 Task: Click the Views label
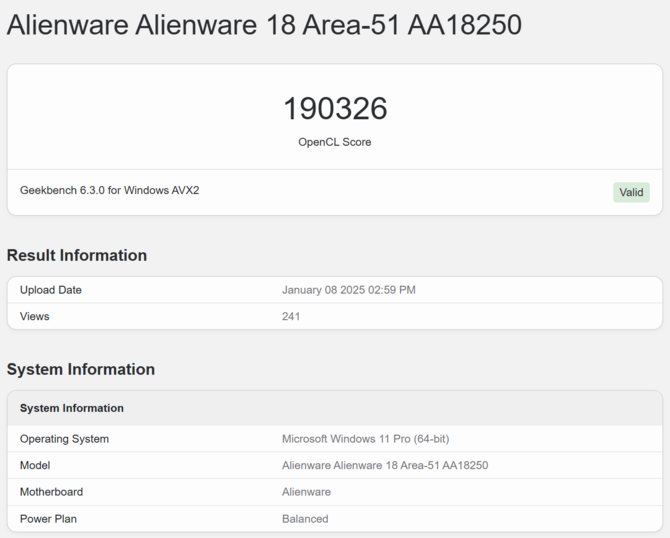(35, 316)
